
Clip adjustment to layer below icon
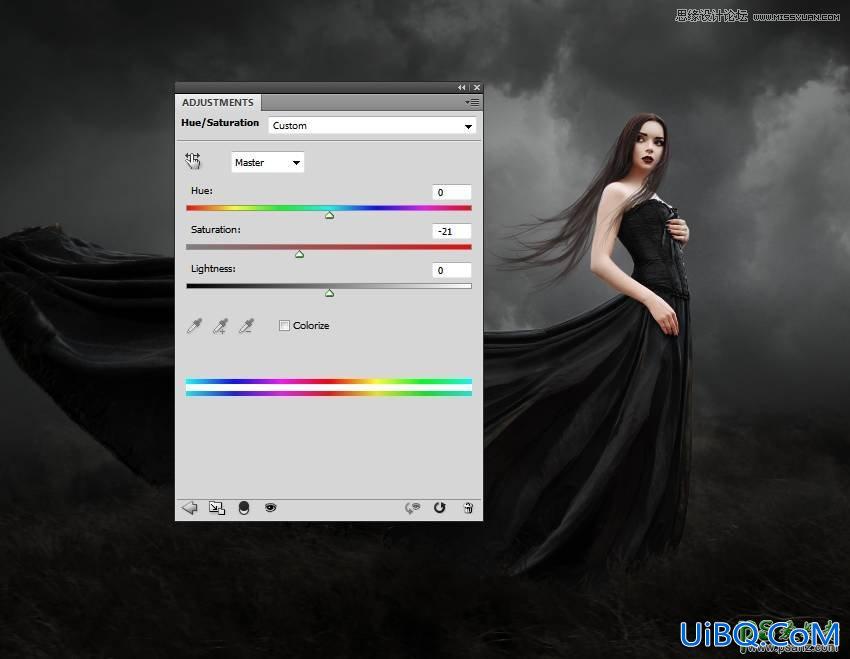pyautogui.click(x=244, y=508)
